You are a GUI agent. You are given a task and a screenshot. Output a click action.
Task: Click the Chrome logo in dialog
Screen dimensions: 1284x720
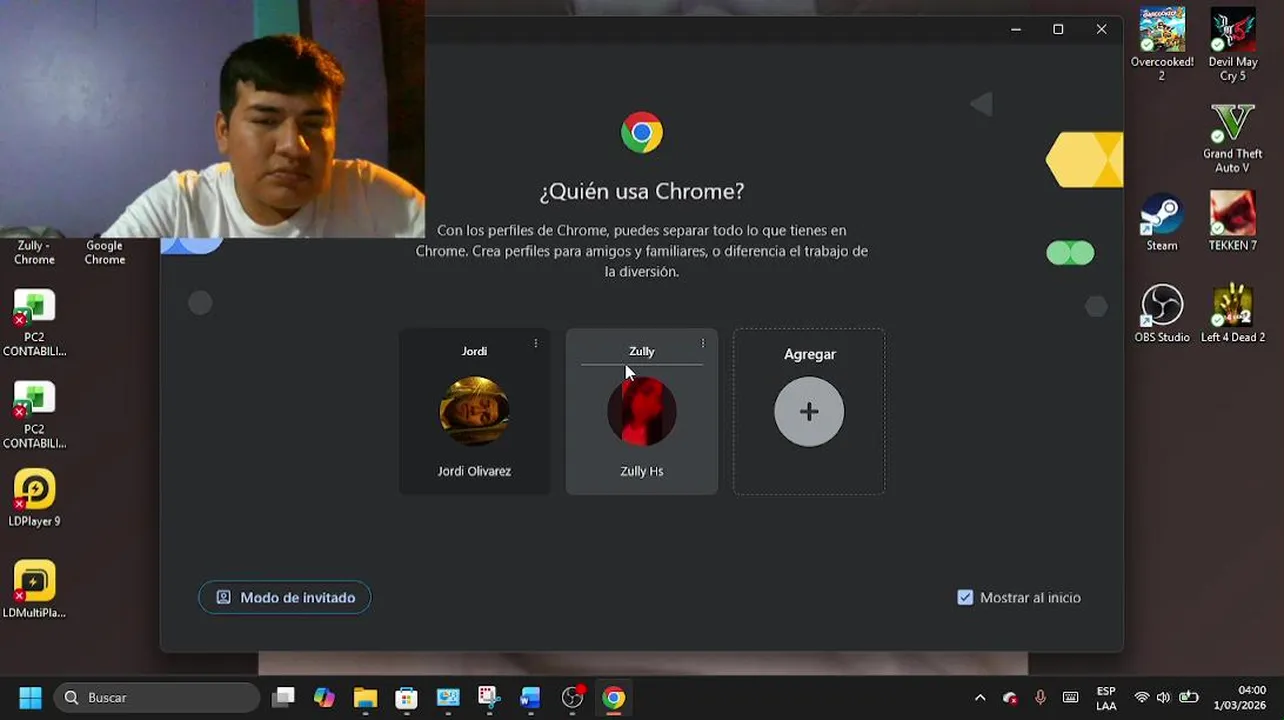(x=642, y=132)
